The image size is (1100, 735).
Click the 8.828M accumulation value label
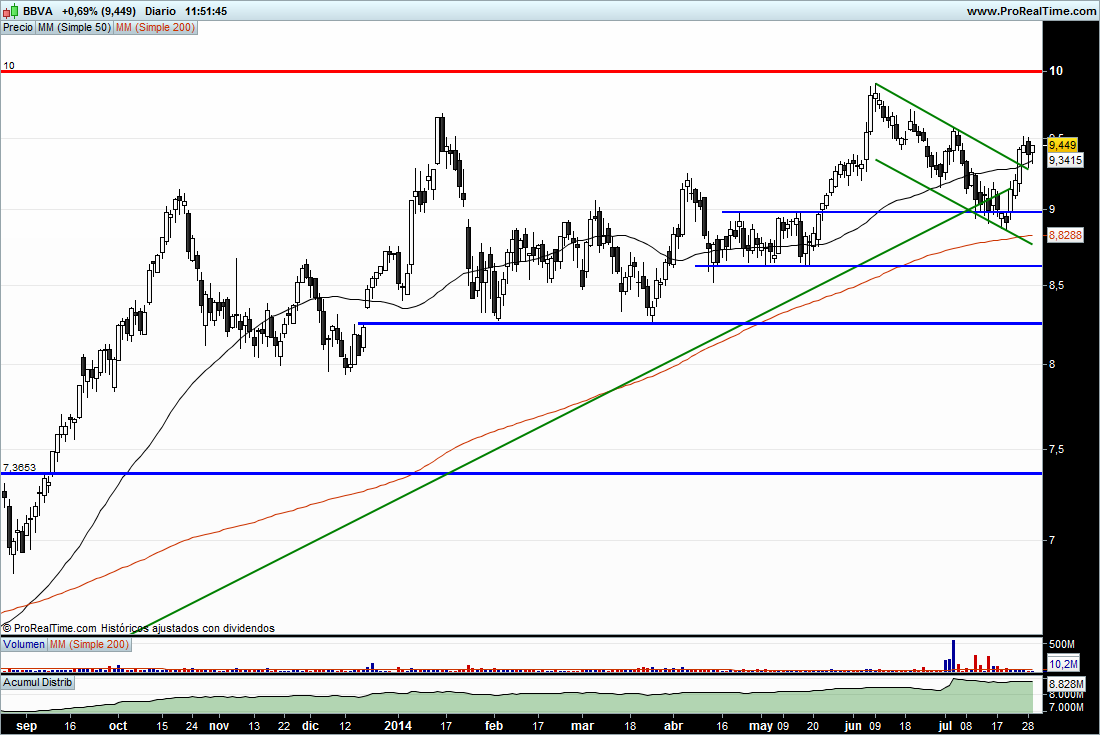pos(1066,684)
